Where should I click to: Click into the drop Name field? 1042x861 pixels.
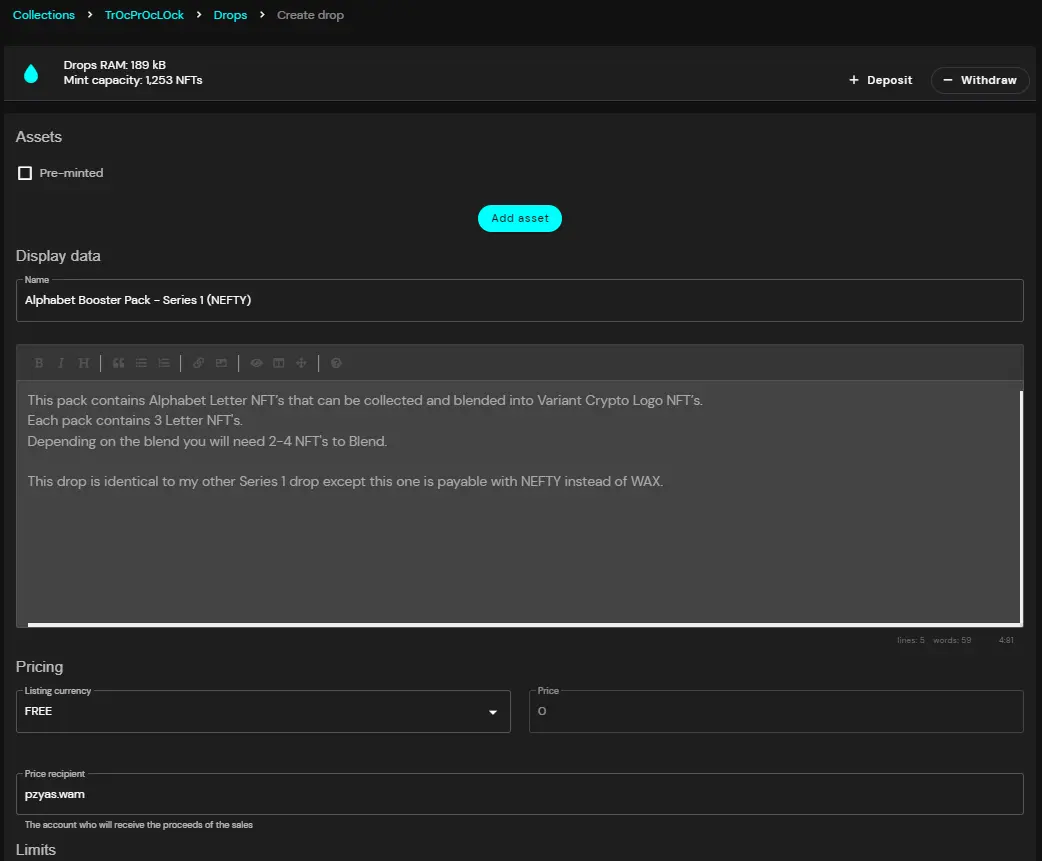[x=520, y=300]
